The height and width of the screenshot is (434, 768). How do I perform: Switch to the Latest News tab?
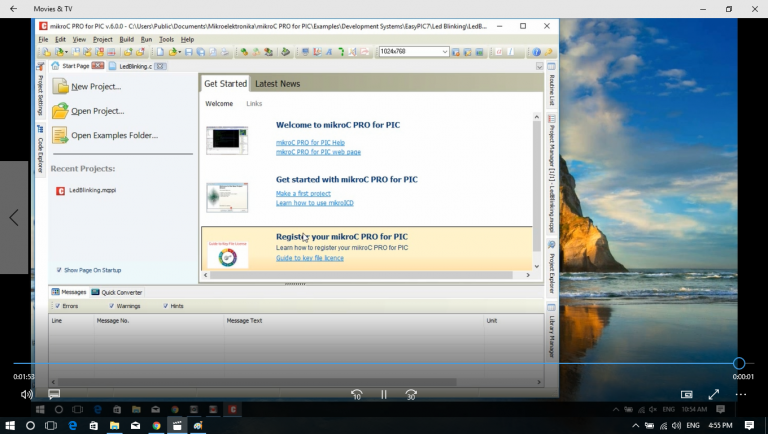tap(277, 84)
